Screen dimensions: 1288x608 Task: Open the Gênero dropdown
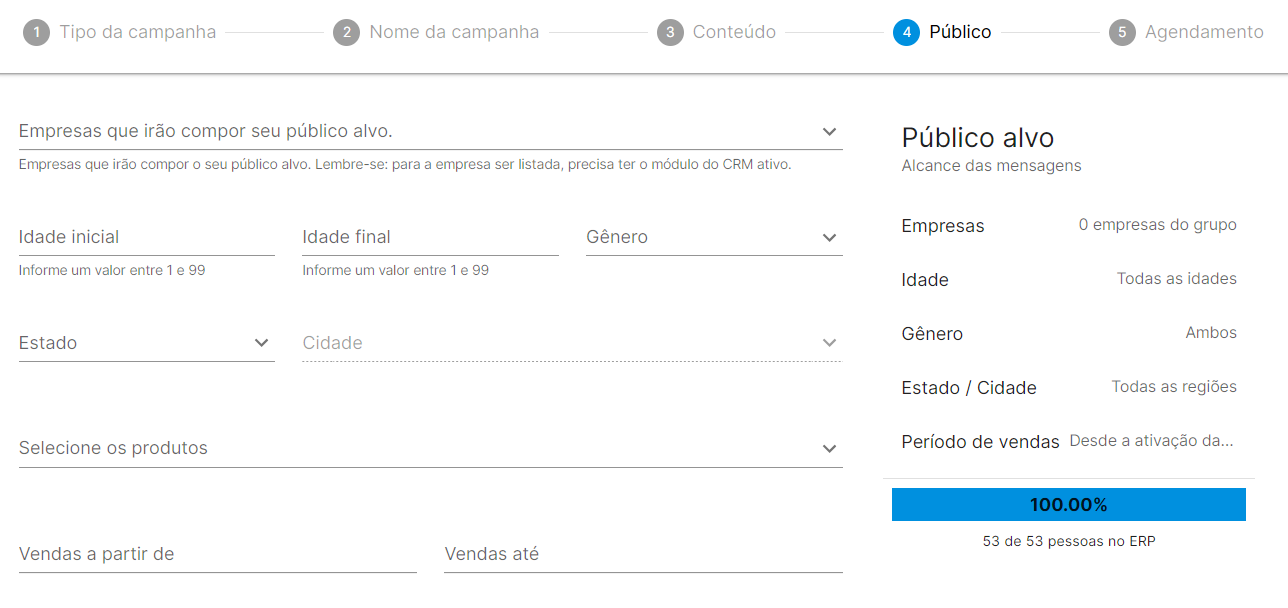829,238
